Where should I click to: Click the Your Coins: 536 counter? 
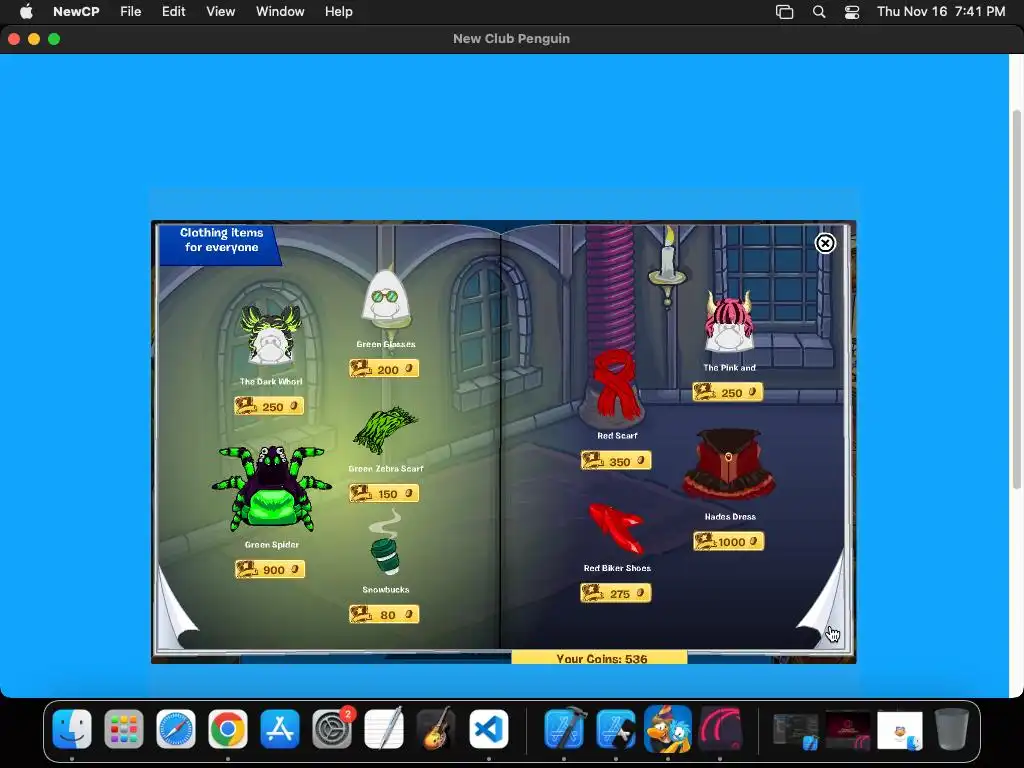pyautogui.click(x=600, y=658)
